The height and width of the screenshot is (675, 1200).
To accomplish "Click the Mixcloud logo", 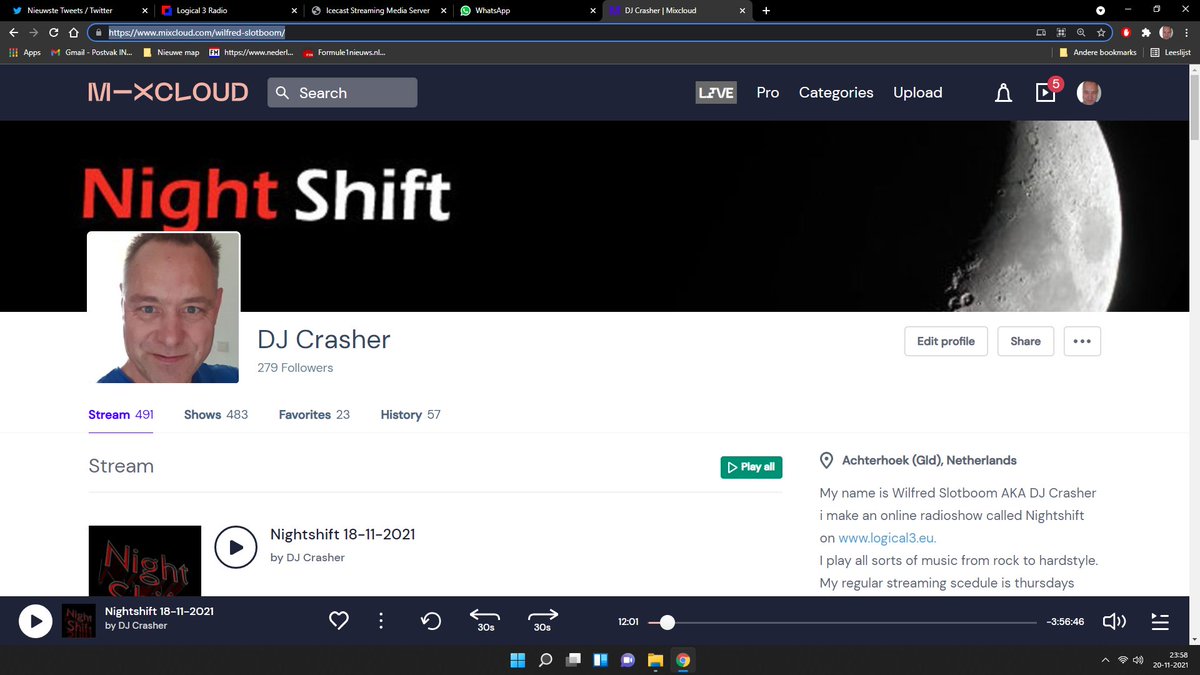I will coord(167,92).
